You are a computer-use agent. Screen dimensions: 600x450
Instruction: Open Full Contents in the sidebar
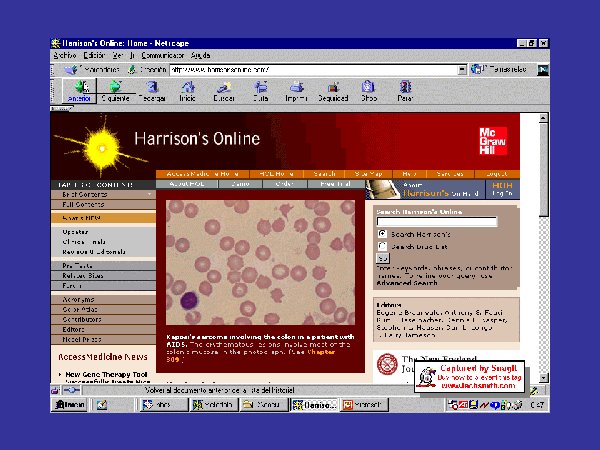[x=103, y=204]
